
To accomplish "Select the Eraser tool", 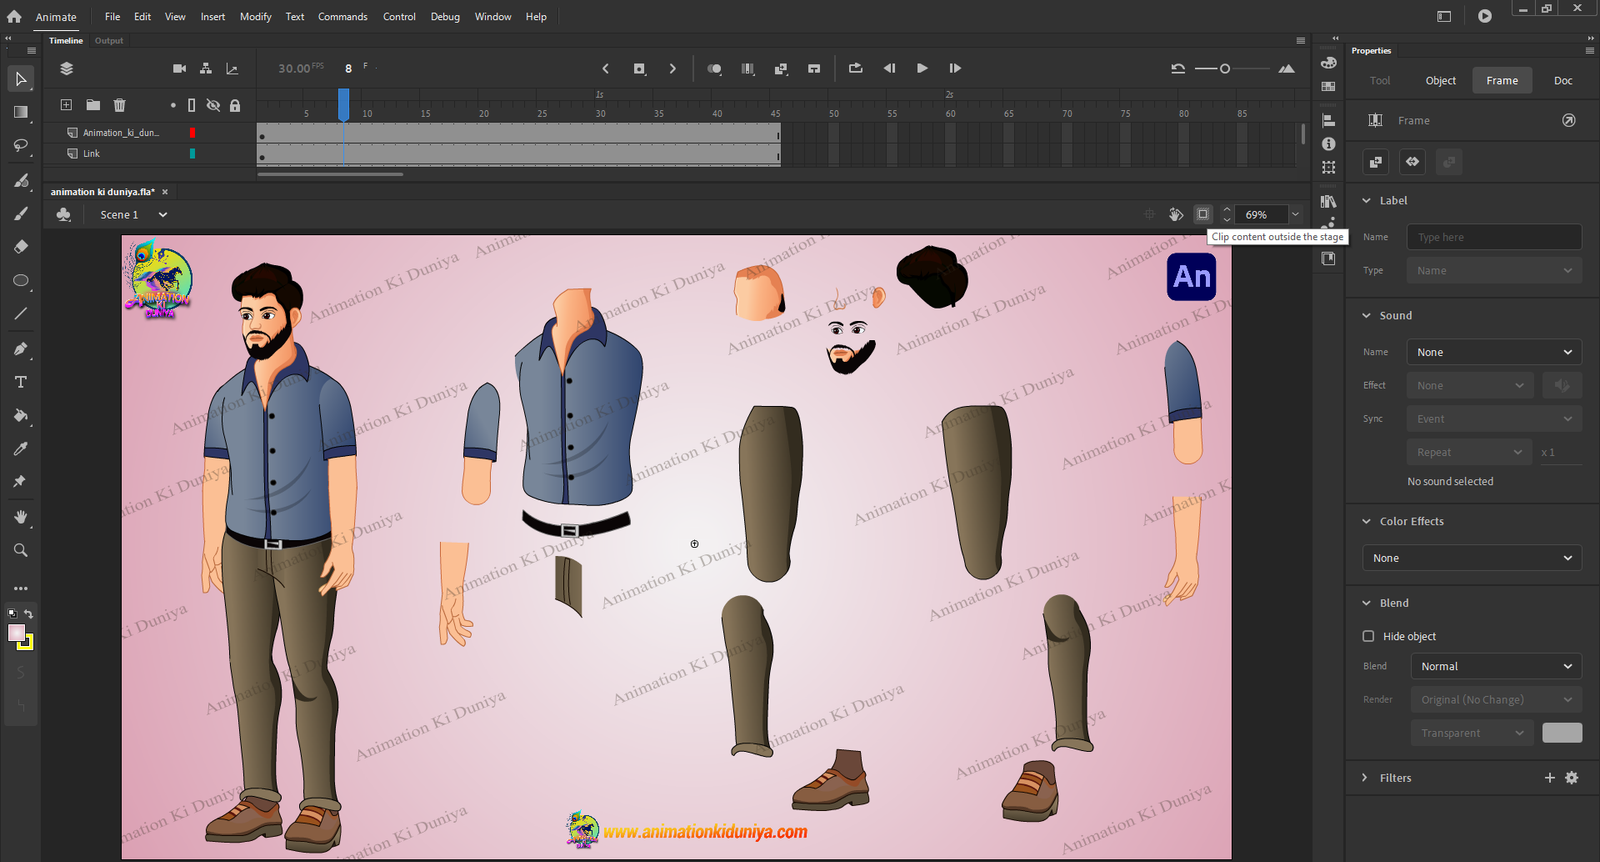I will 20,247.
